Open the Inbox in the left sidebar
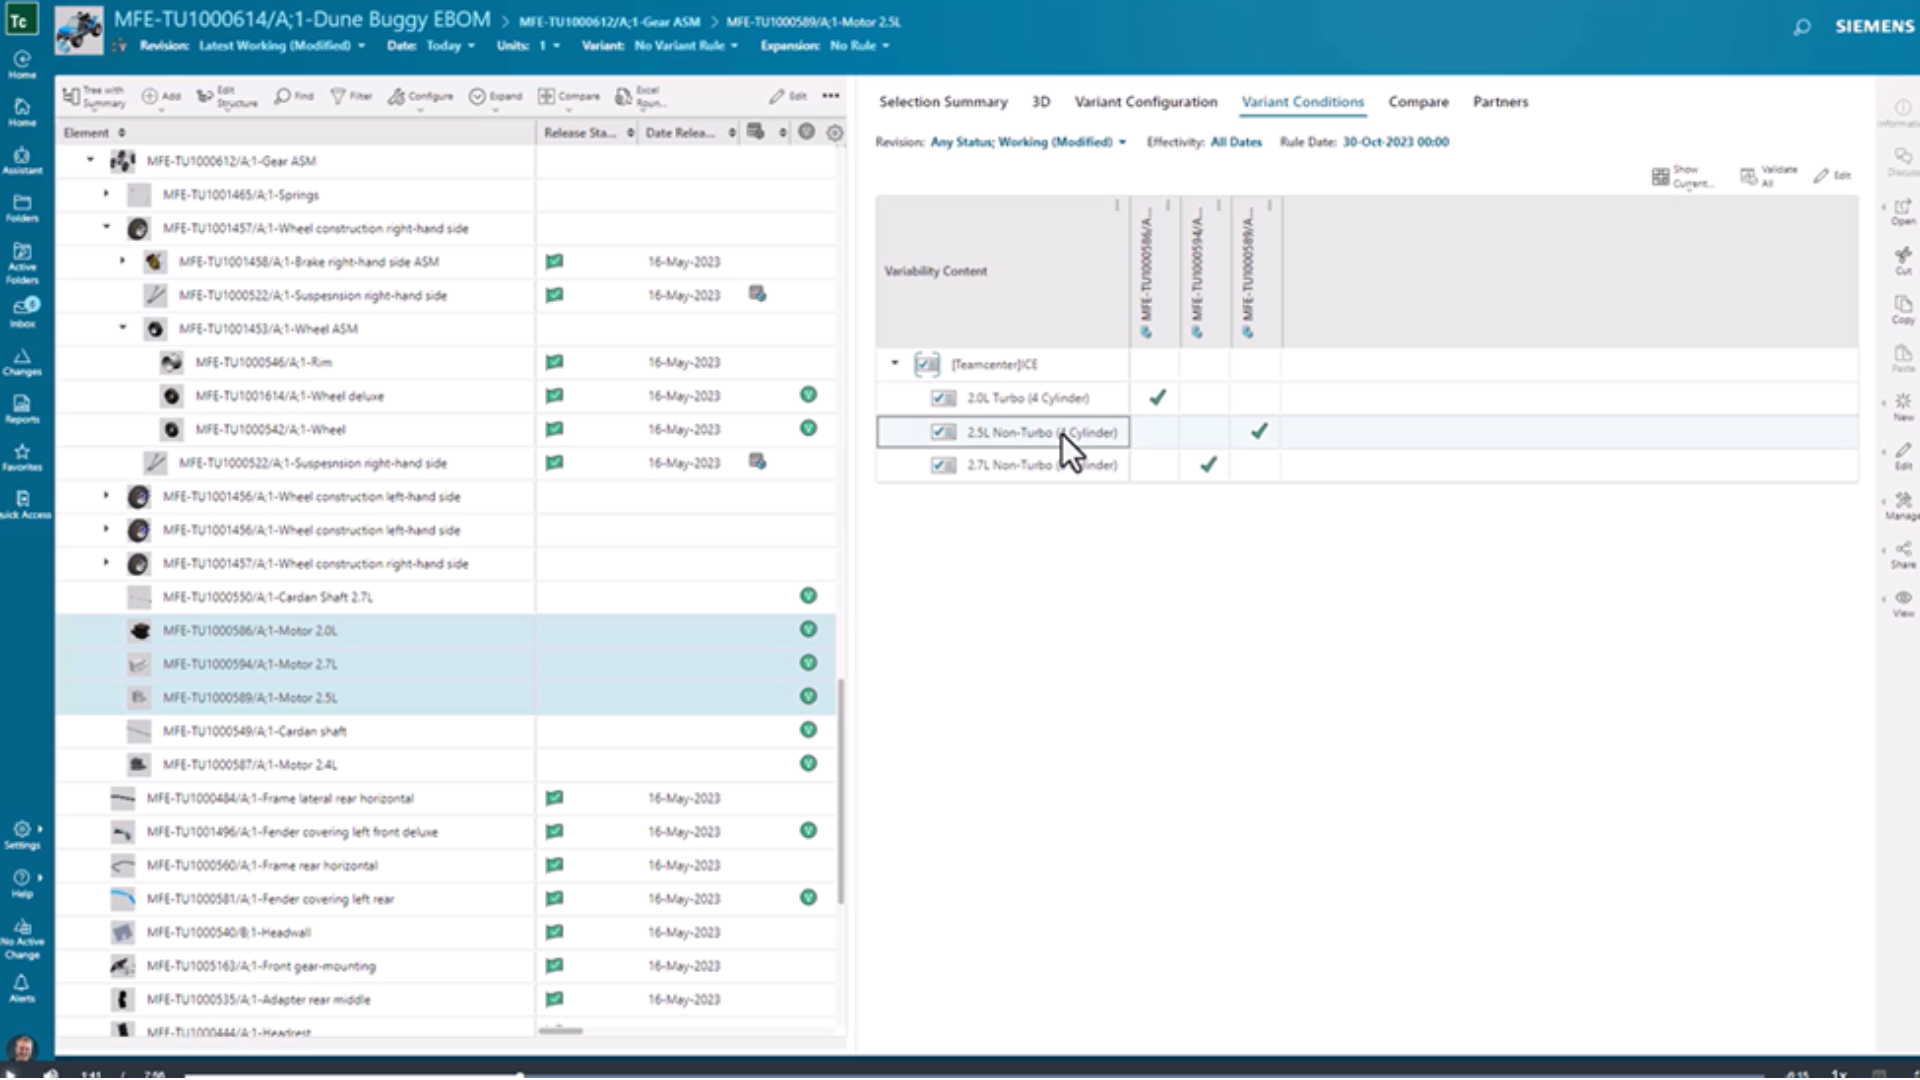Screen dimensions: 1920x1080 click(22, 312)
